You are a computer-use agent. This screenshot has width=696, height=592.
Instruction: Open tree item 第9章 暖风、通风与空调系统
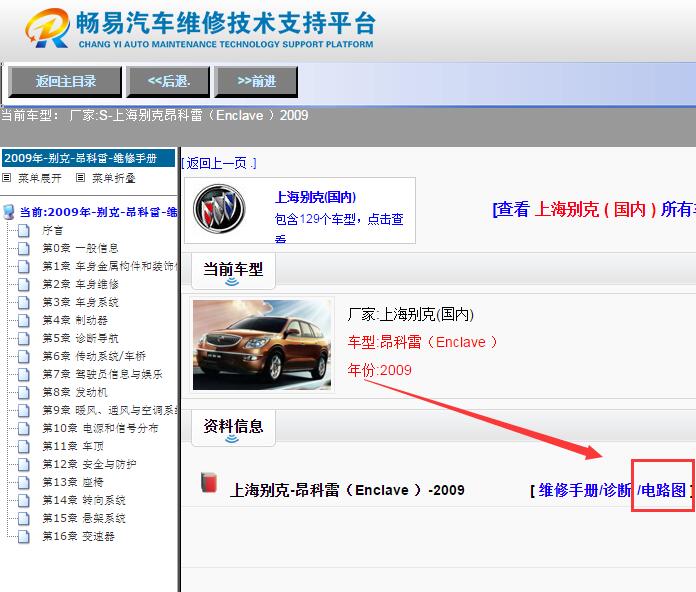(110, 410)
